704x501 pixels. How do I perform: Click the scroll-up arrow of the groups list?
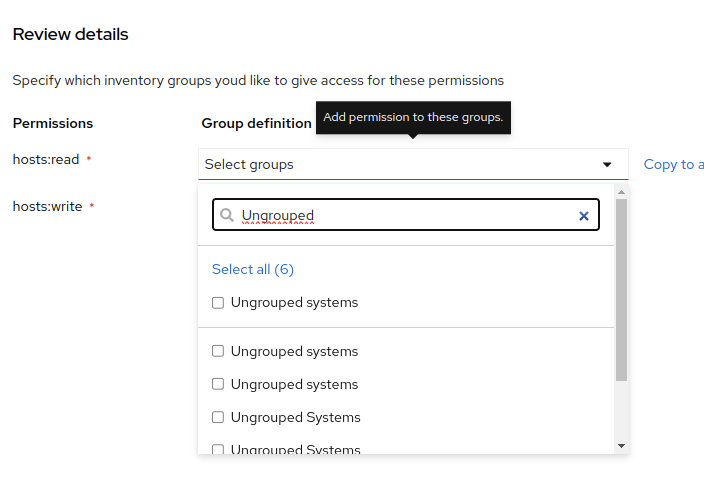tap(621, 191)
